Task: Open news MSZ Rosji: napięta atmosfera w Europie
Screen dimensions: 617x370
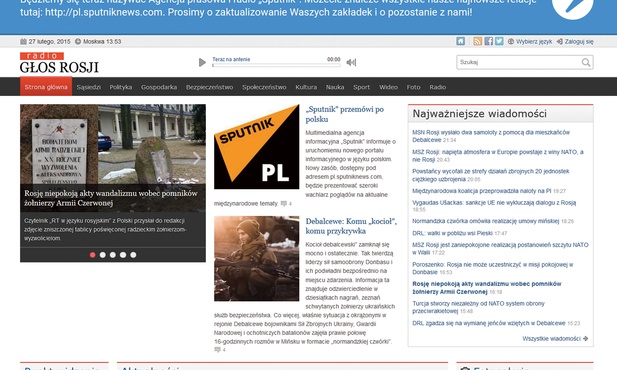Action: (498, 155)
